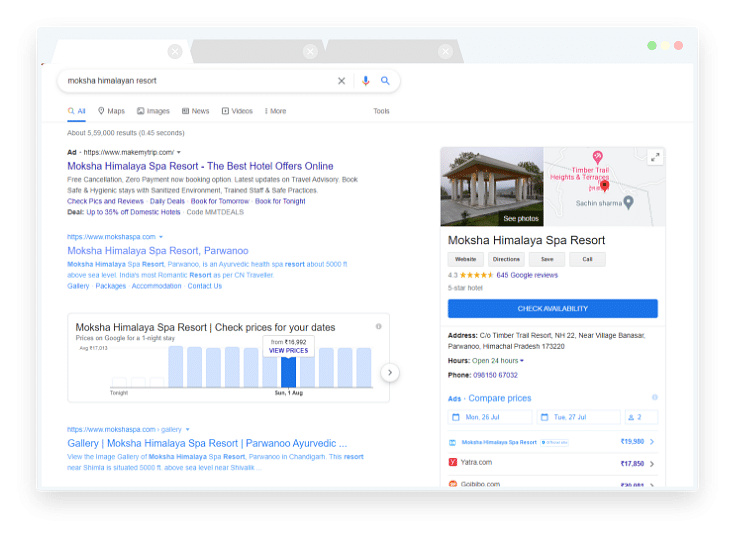Open the 645 Google reviews link

click(527, 275)
